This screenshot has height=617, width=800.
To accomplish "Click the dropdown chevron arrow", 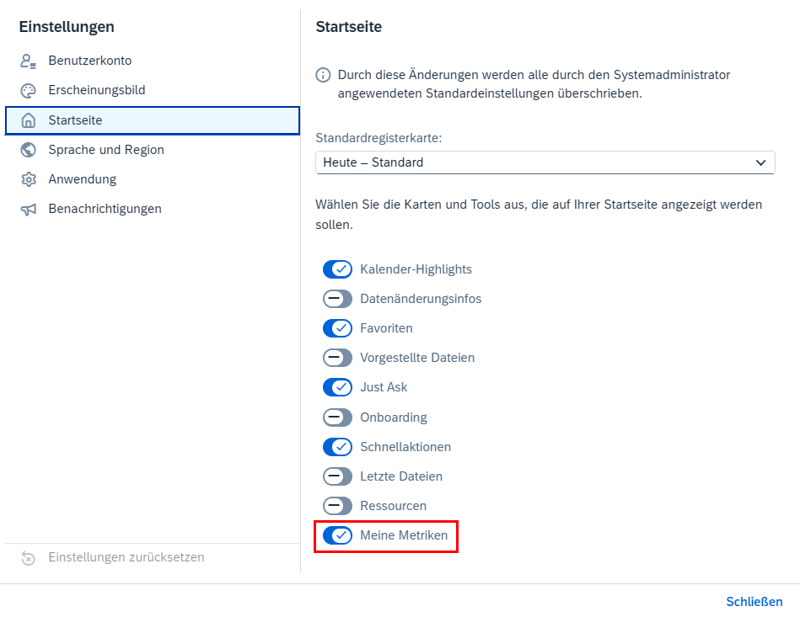I will [x=762, y=162].
